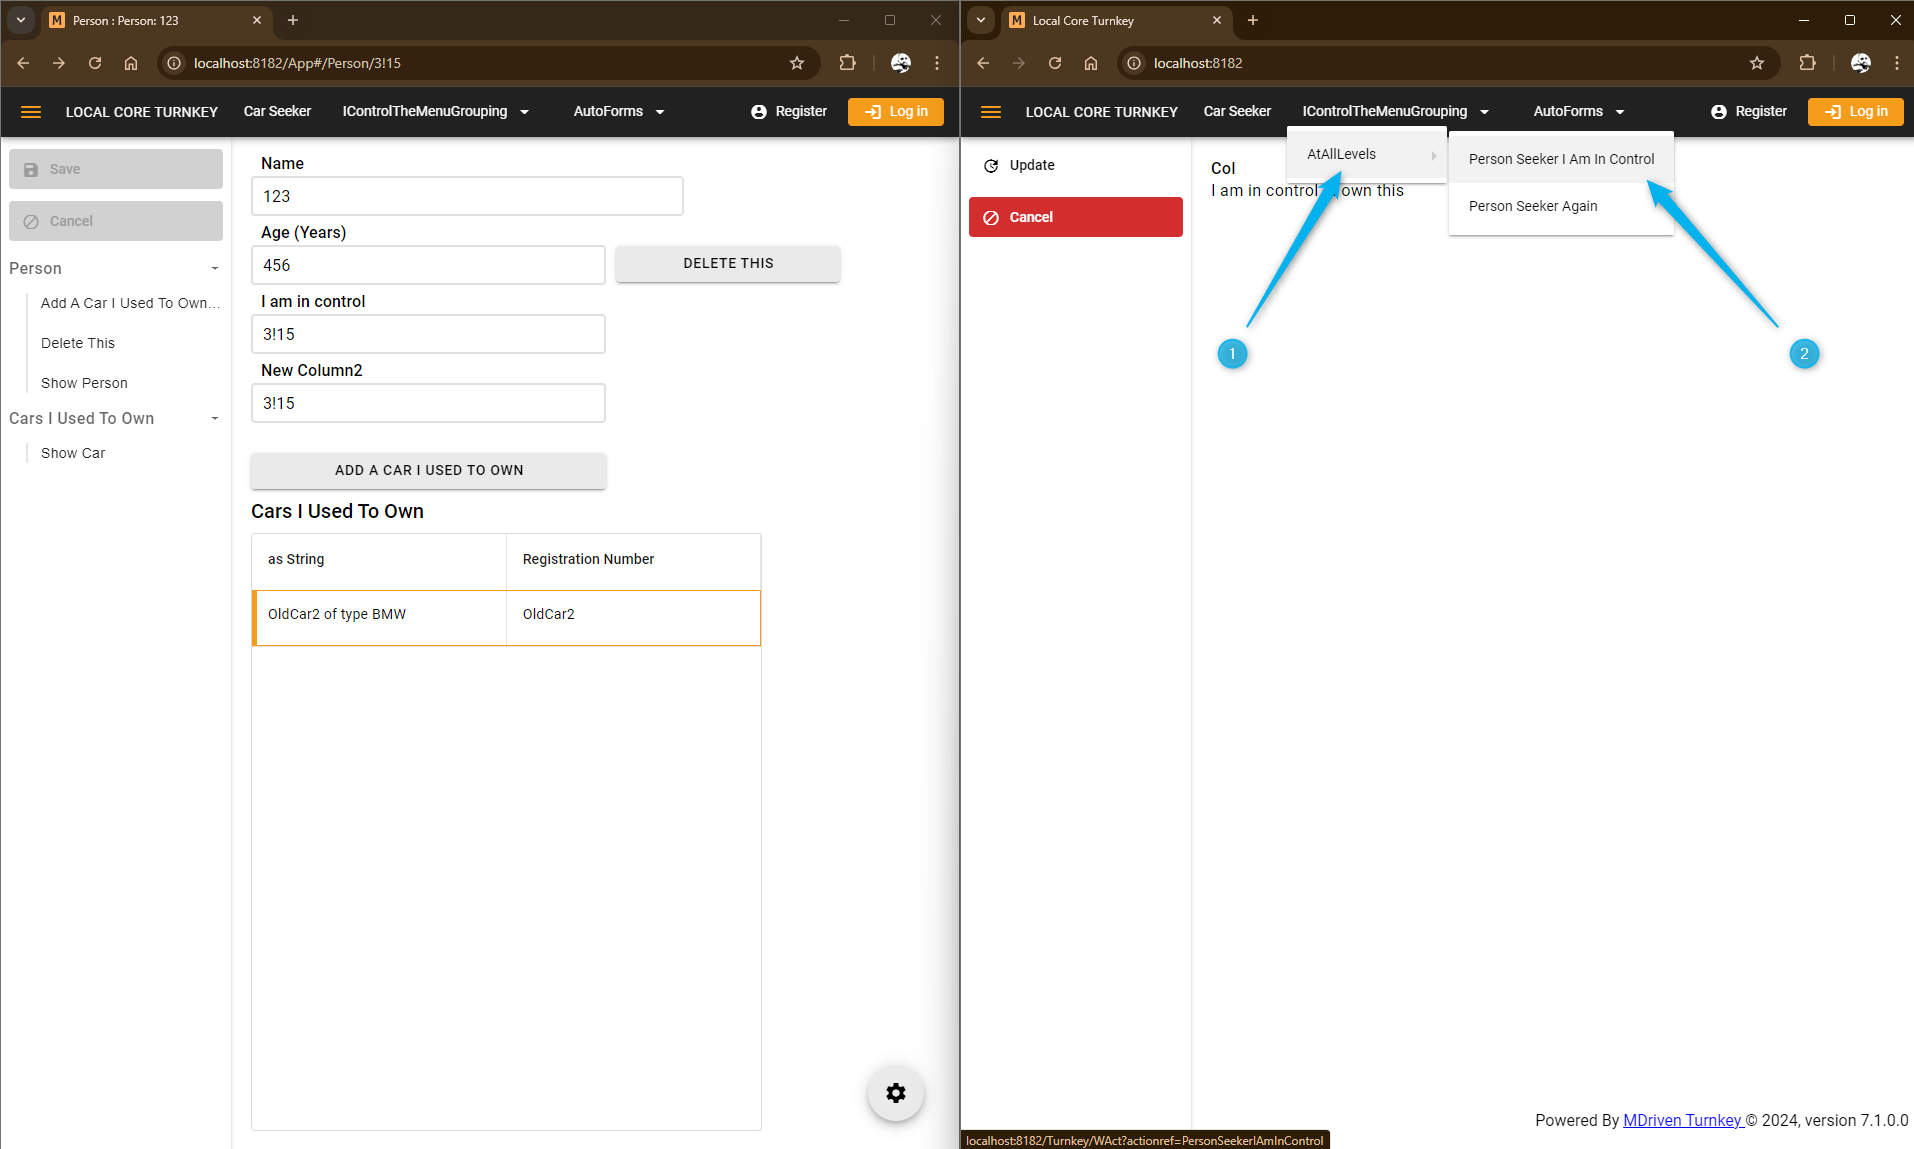Bookmark the Person page with star icon

pyautogui.click(x=797, y=63)
